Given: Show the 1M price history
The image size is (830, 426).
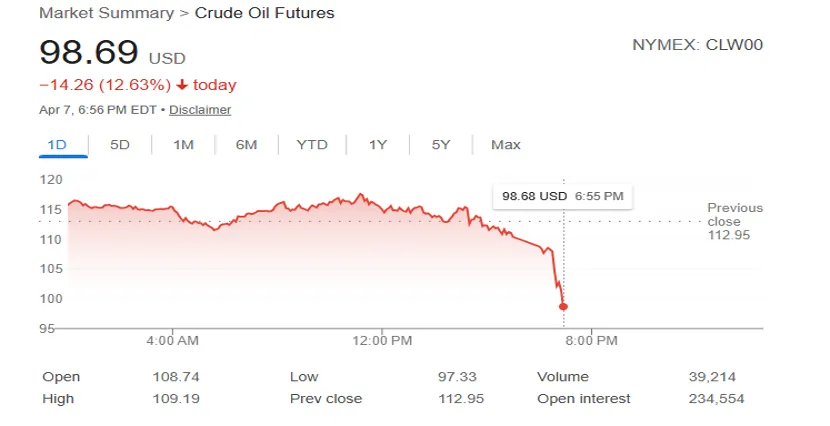Looking at the screenshot, I should 183,145.
